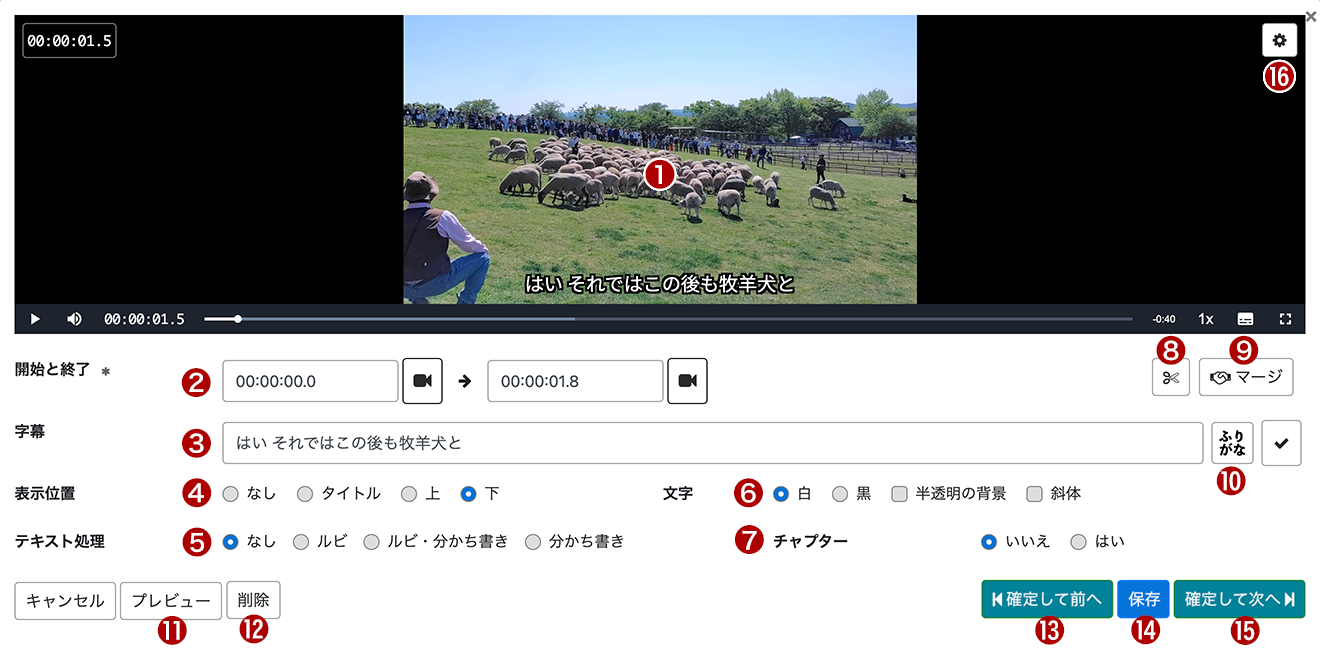
Task: Toggle captions display in the video player
Action: coord(1245,318)
